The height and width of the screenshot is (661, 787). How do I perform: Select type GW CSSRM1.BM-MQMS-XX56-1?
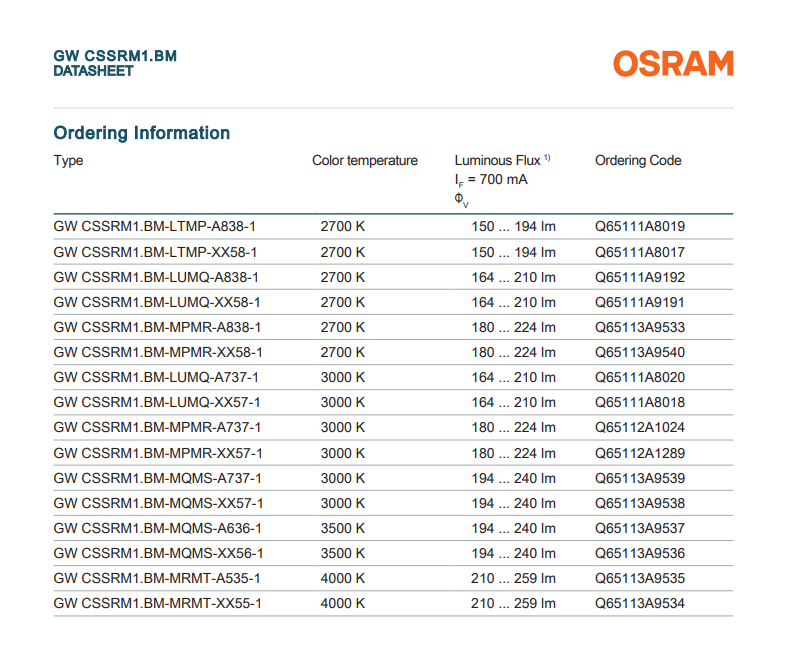158,554
